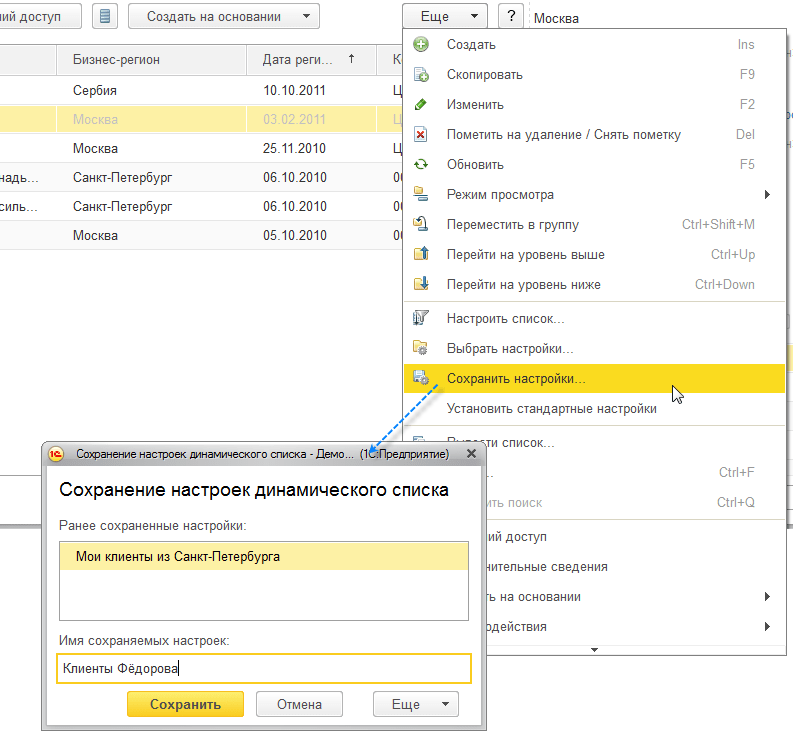Choose 'Изменить' menu item
The width and height of the screenshot is (793, 739).
[594, 105]
